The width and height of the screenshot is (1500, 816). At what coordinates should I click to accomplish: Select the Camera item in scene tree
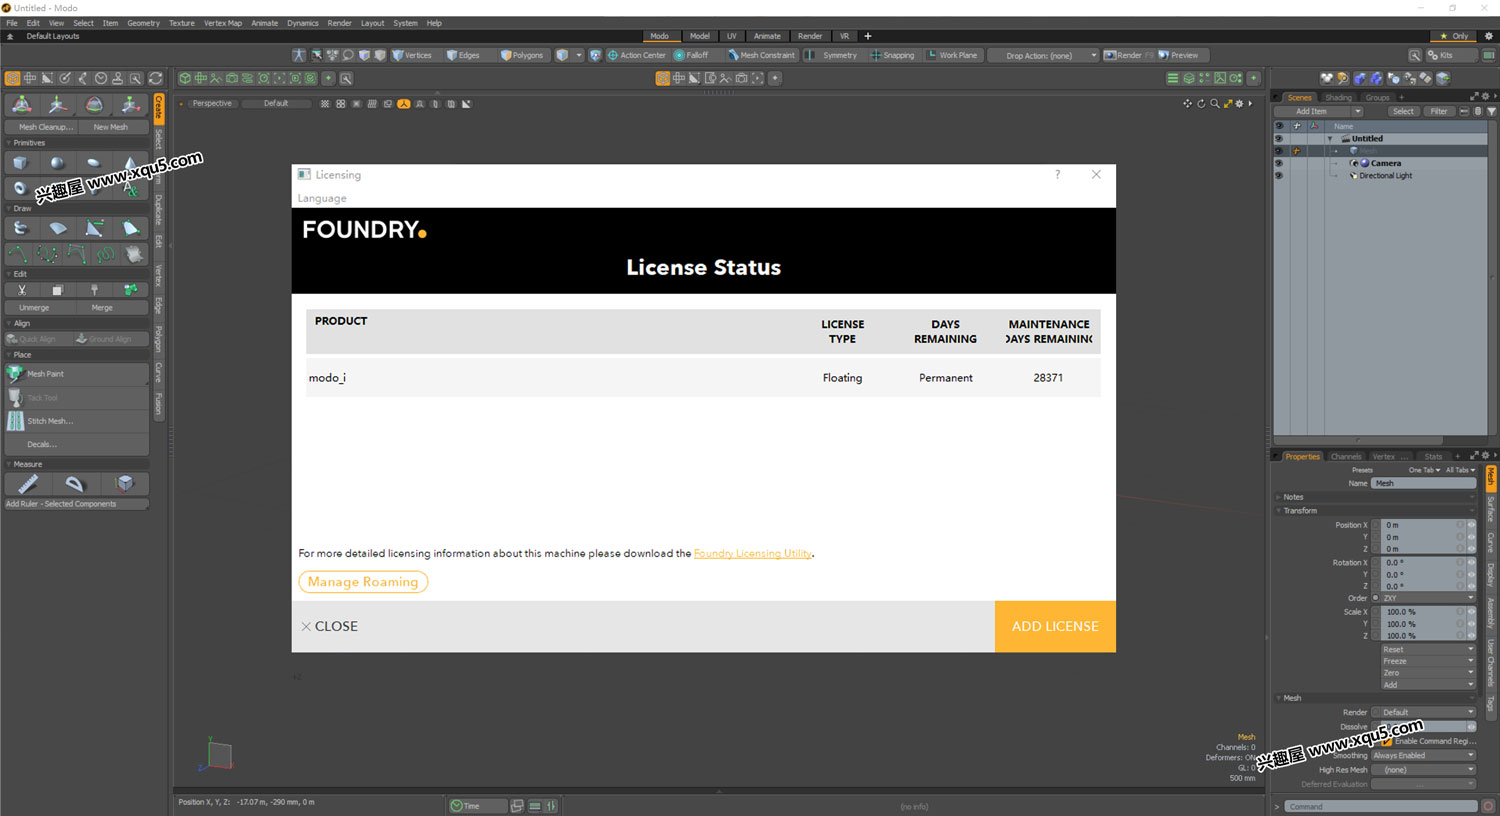pos(1385,163)
